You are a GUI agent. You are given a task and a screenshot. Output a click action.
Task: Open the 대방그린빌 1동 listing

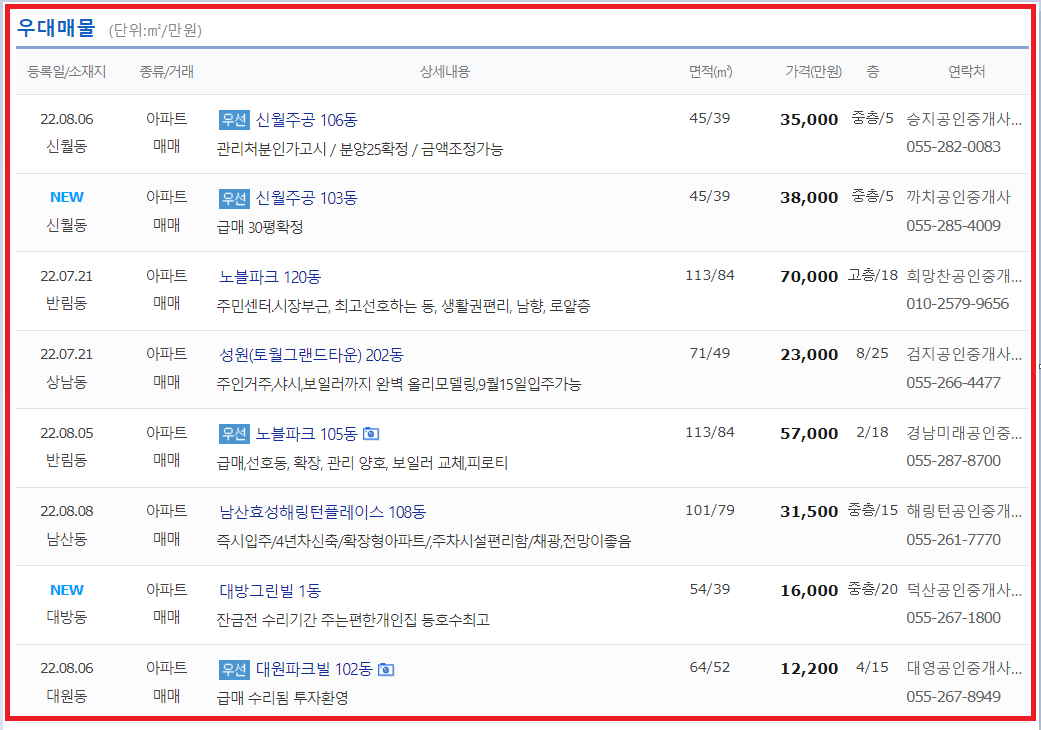[x=270, y=591]
